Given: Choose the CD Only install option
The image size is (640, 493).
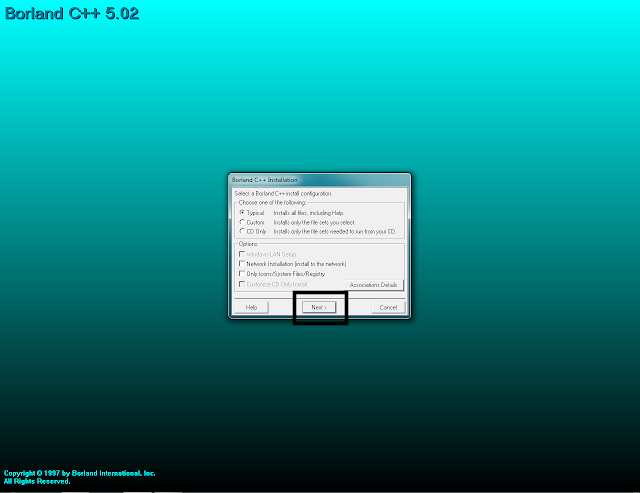Looking at the screenshot, I should click(242, 231).
